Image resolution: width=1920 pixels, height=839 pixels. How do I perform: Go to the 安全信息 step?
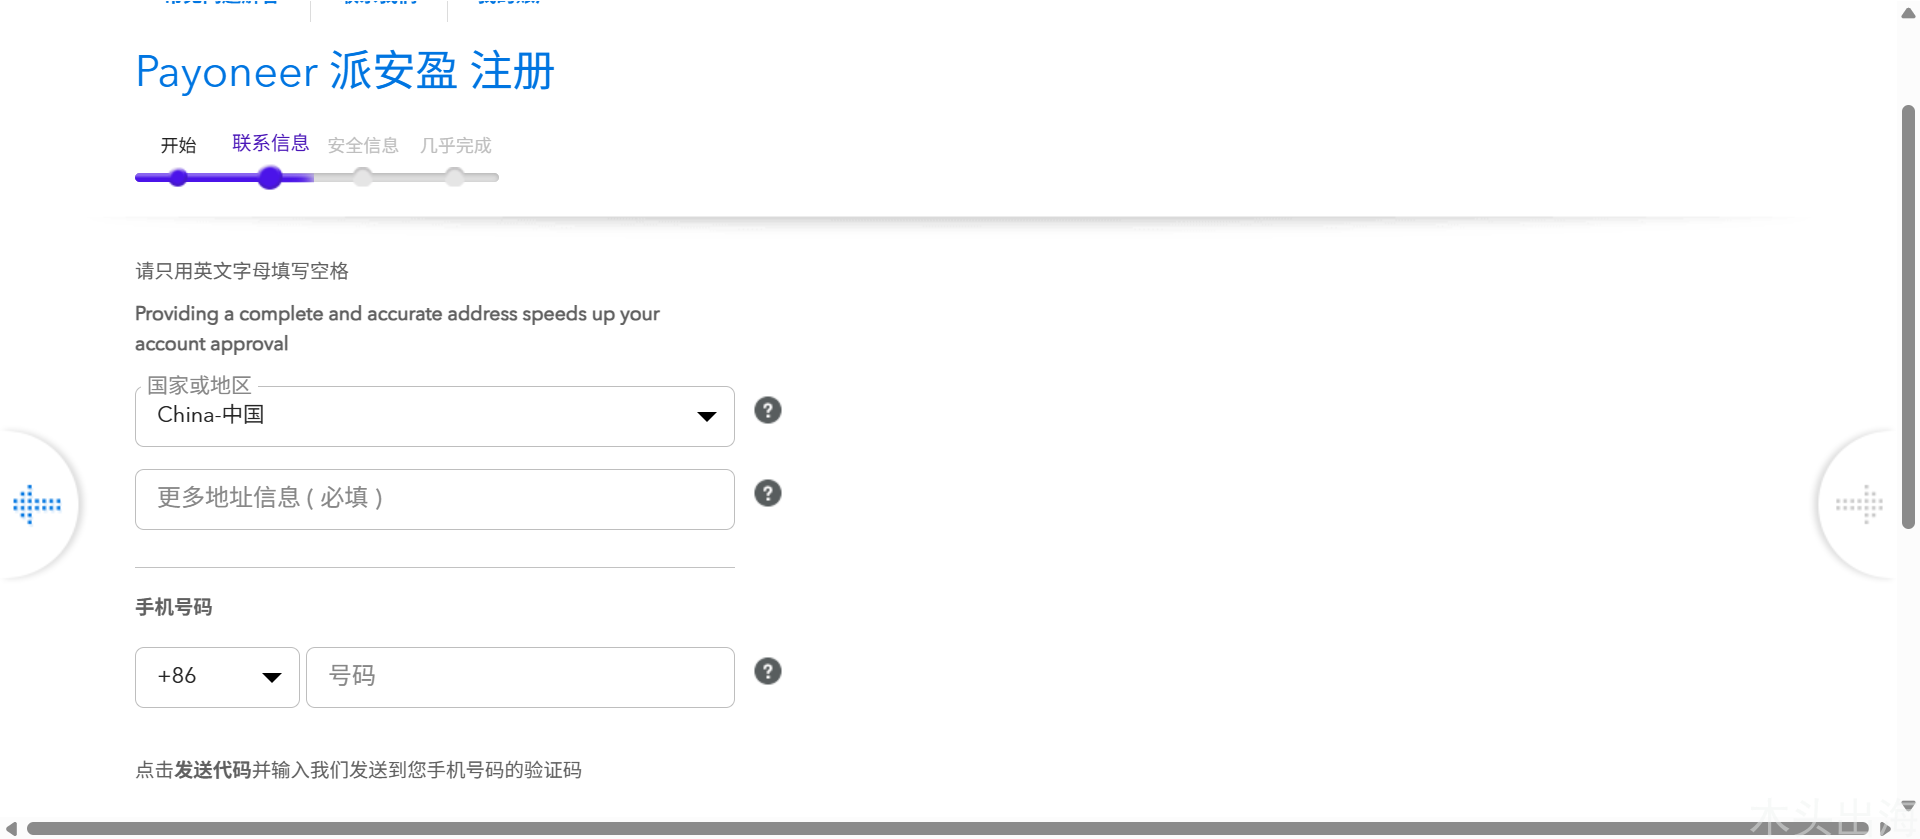tap(363, 146)
